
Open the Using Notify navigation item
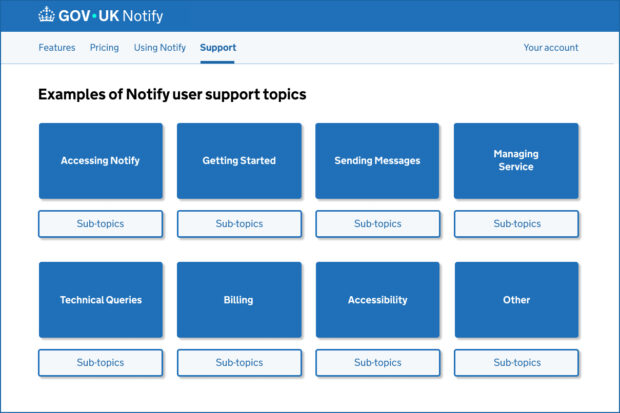160,47
